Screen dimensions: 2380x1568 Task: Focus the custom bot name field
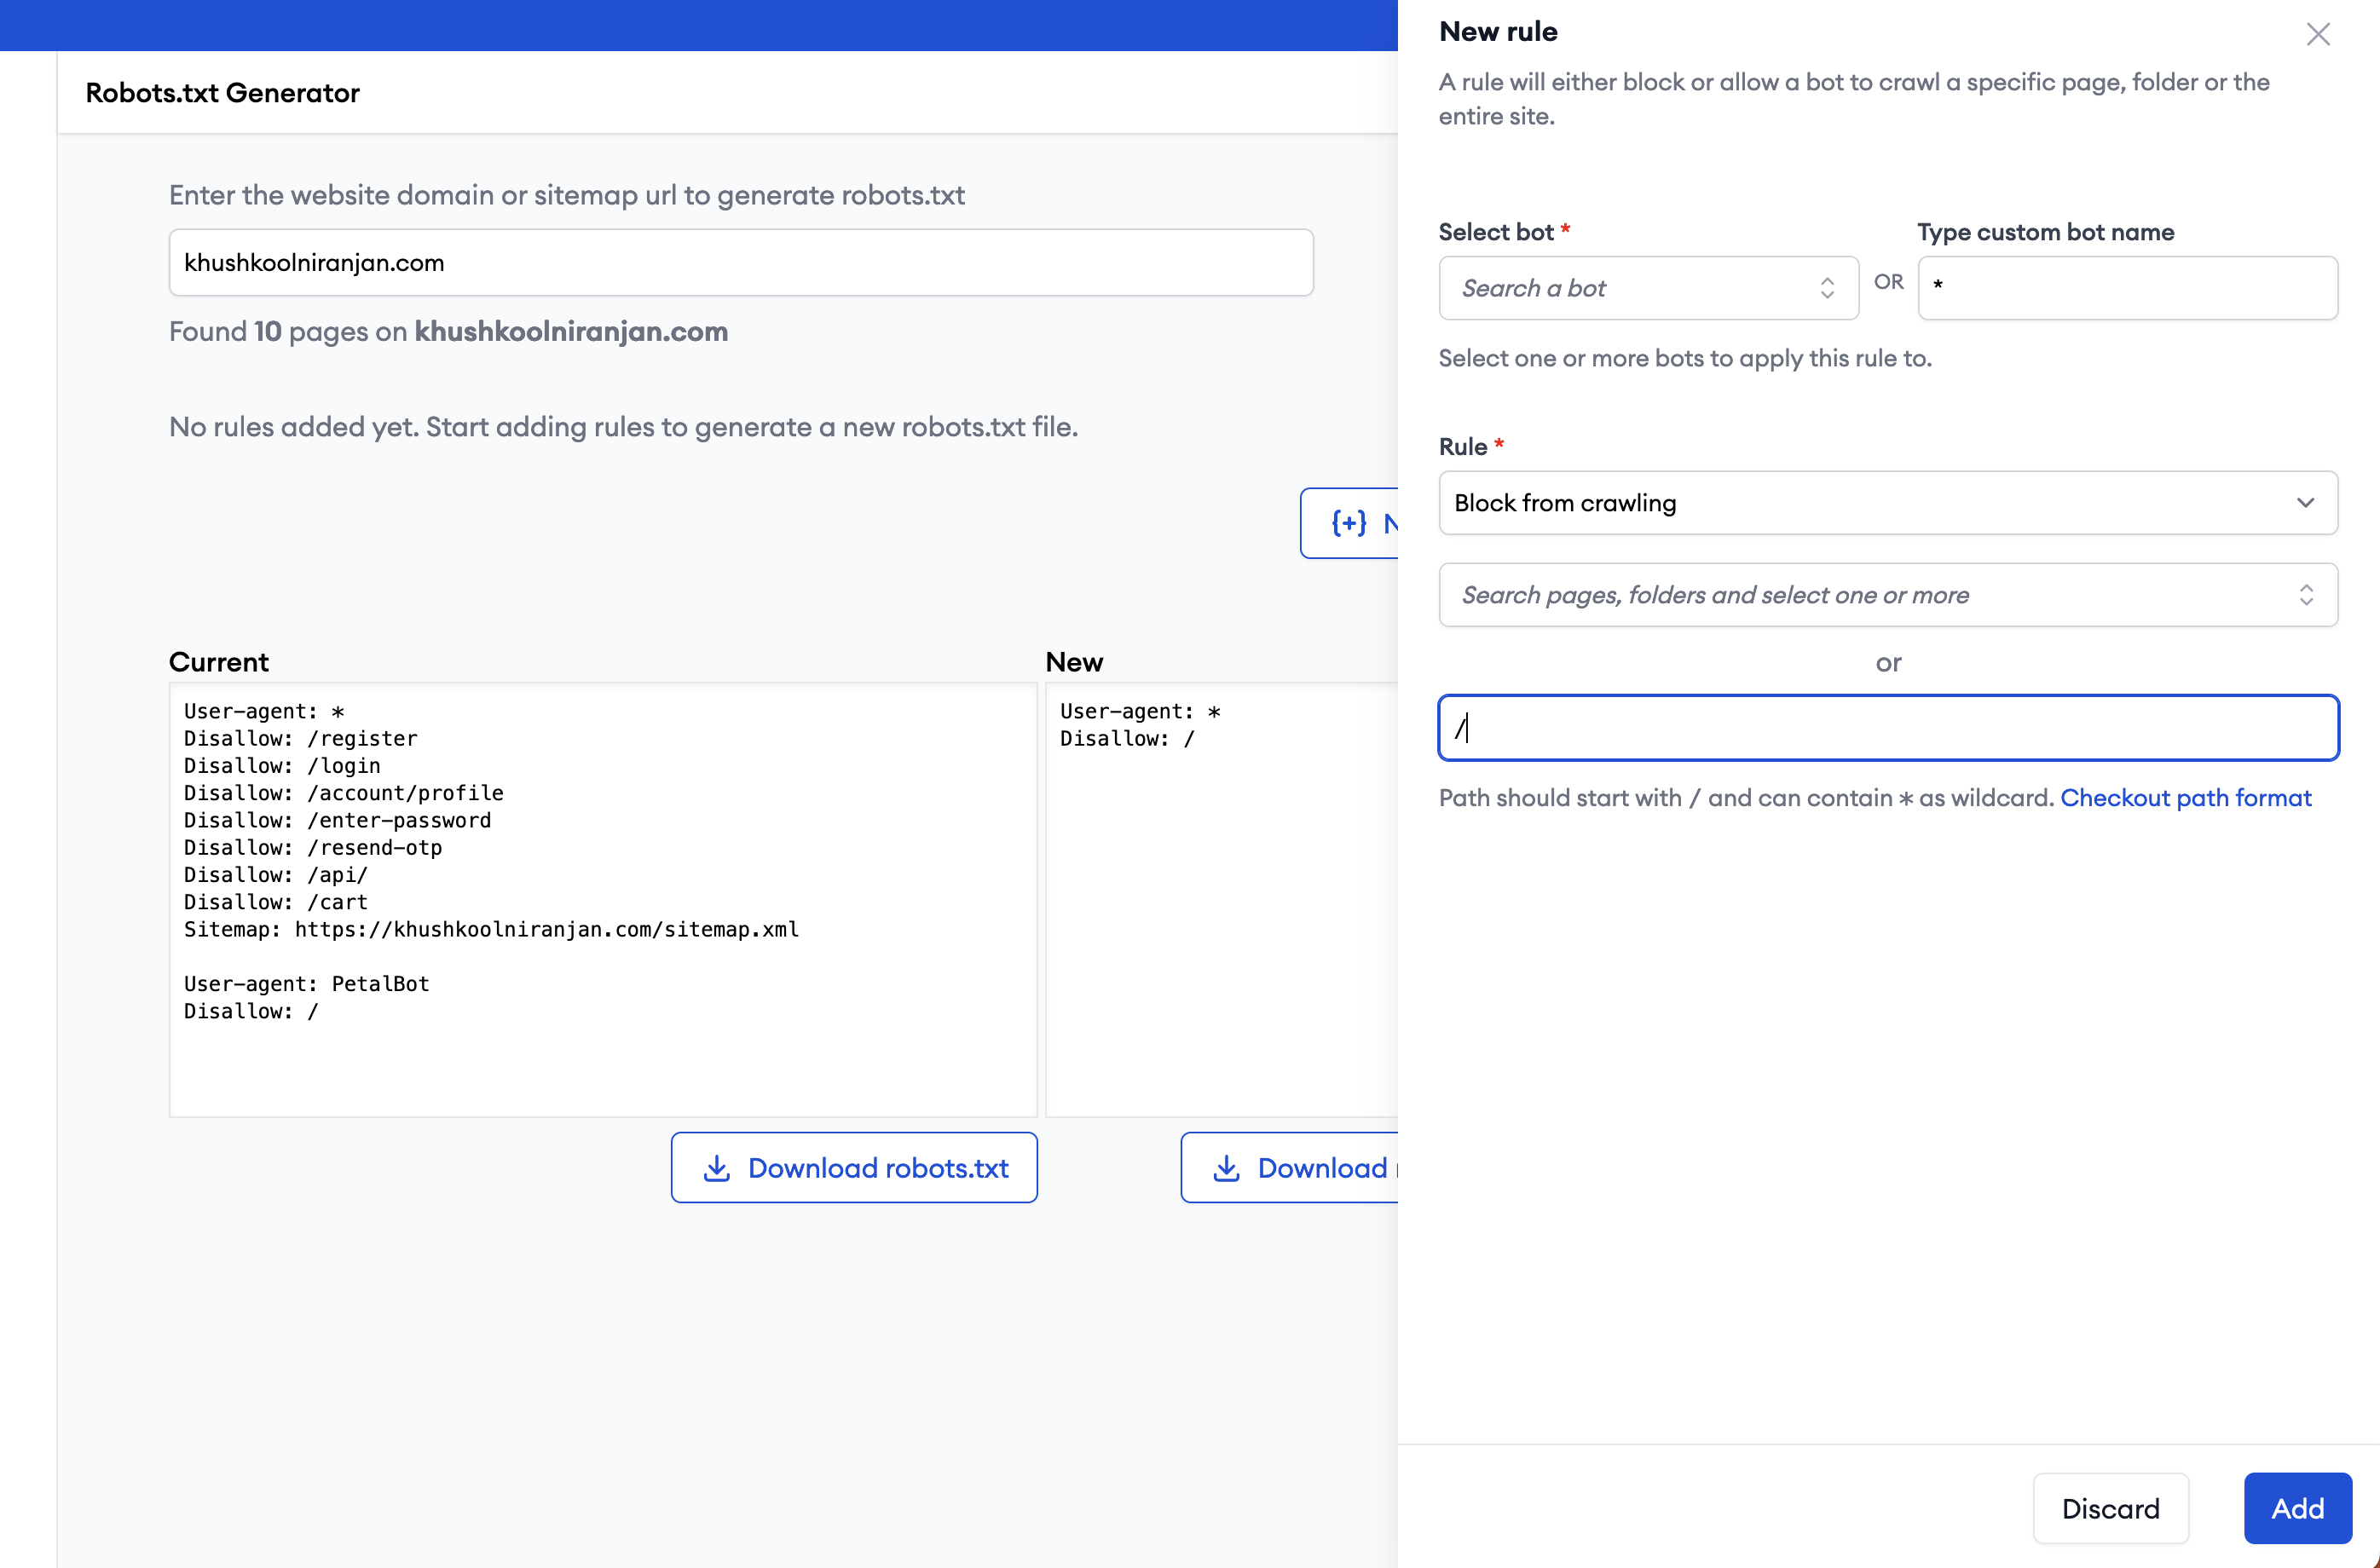[x=2127, y=288]
